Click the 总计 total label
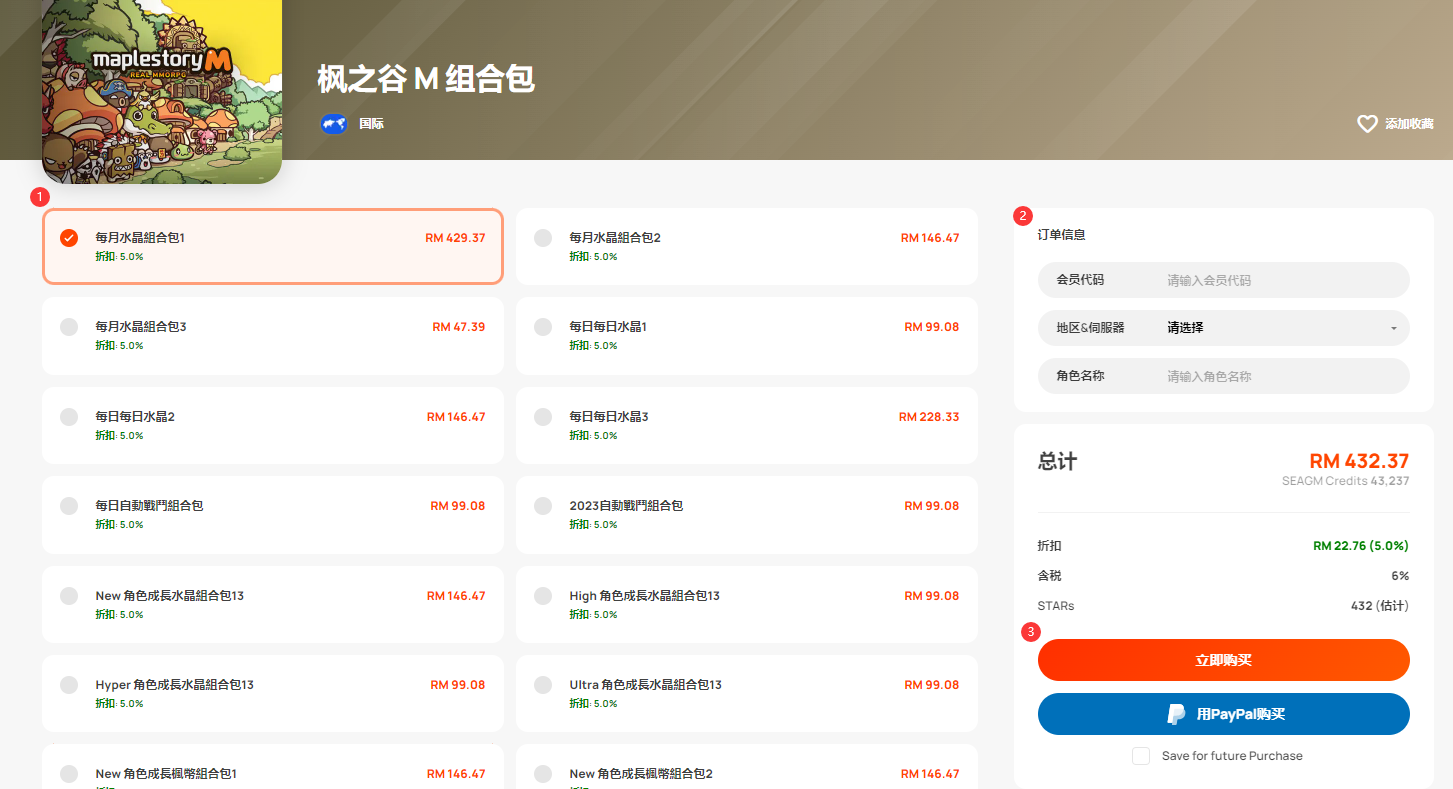This screenshot has height=789, width=1453. [x=1057, y=462]
